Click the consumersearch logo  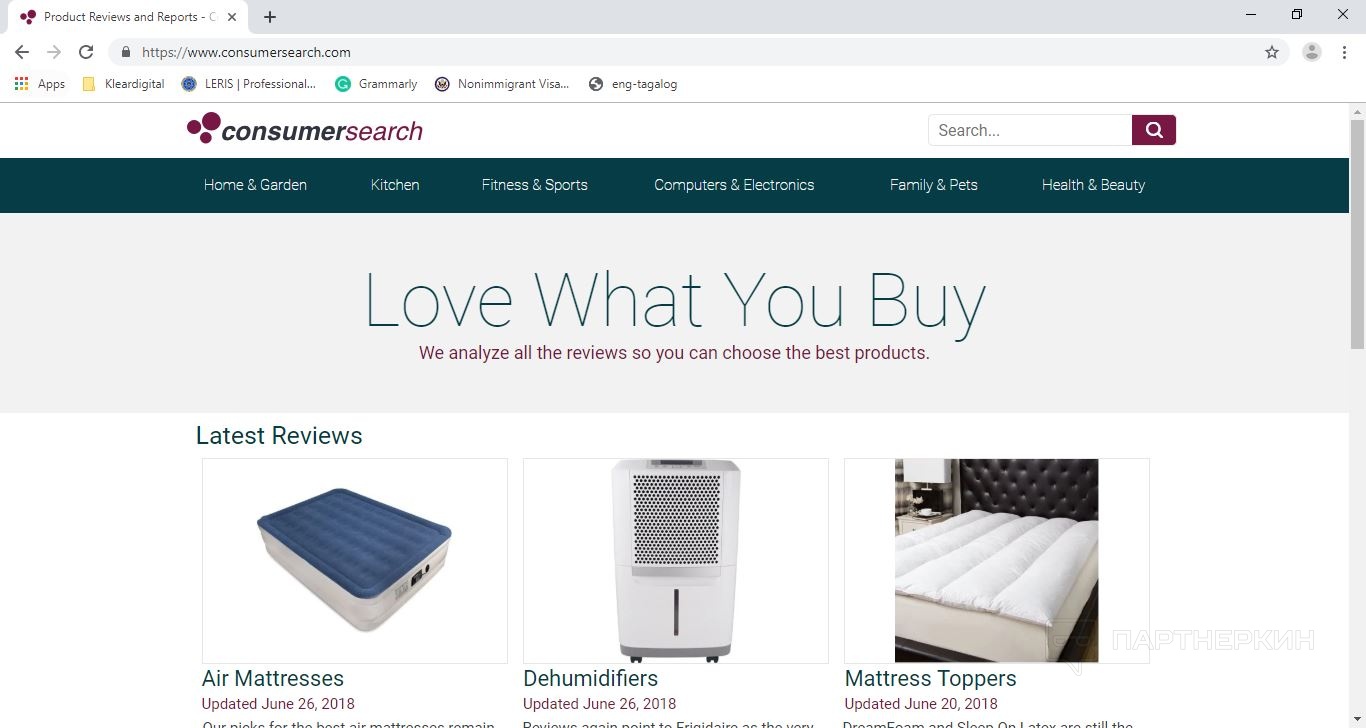click(x=305, y=129)
